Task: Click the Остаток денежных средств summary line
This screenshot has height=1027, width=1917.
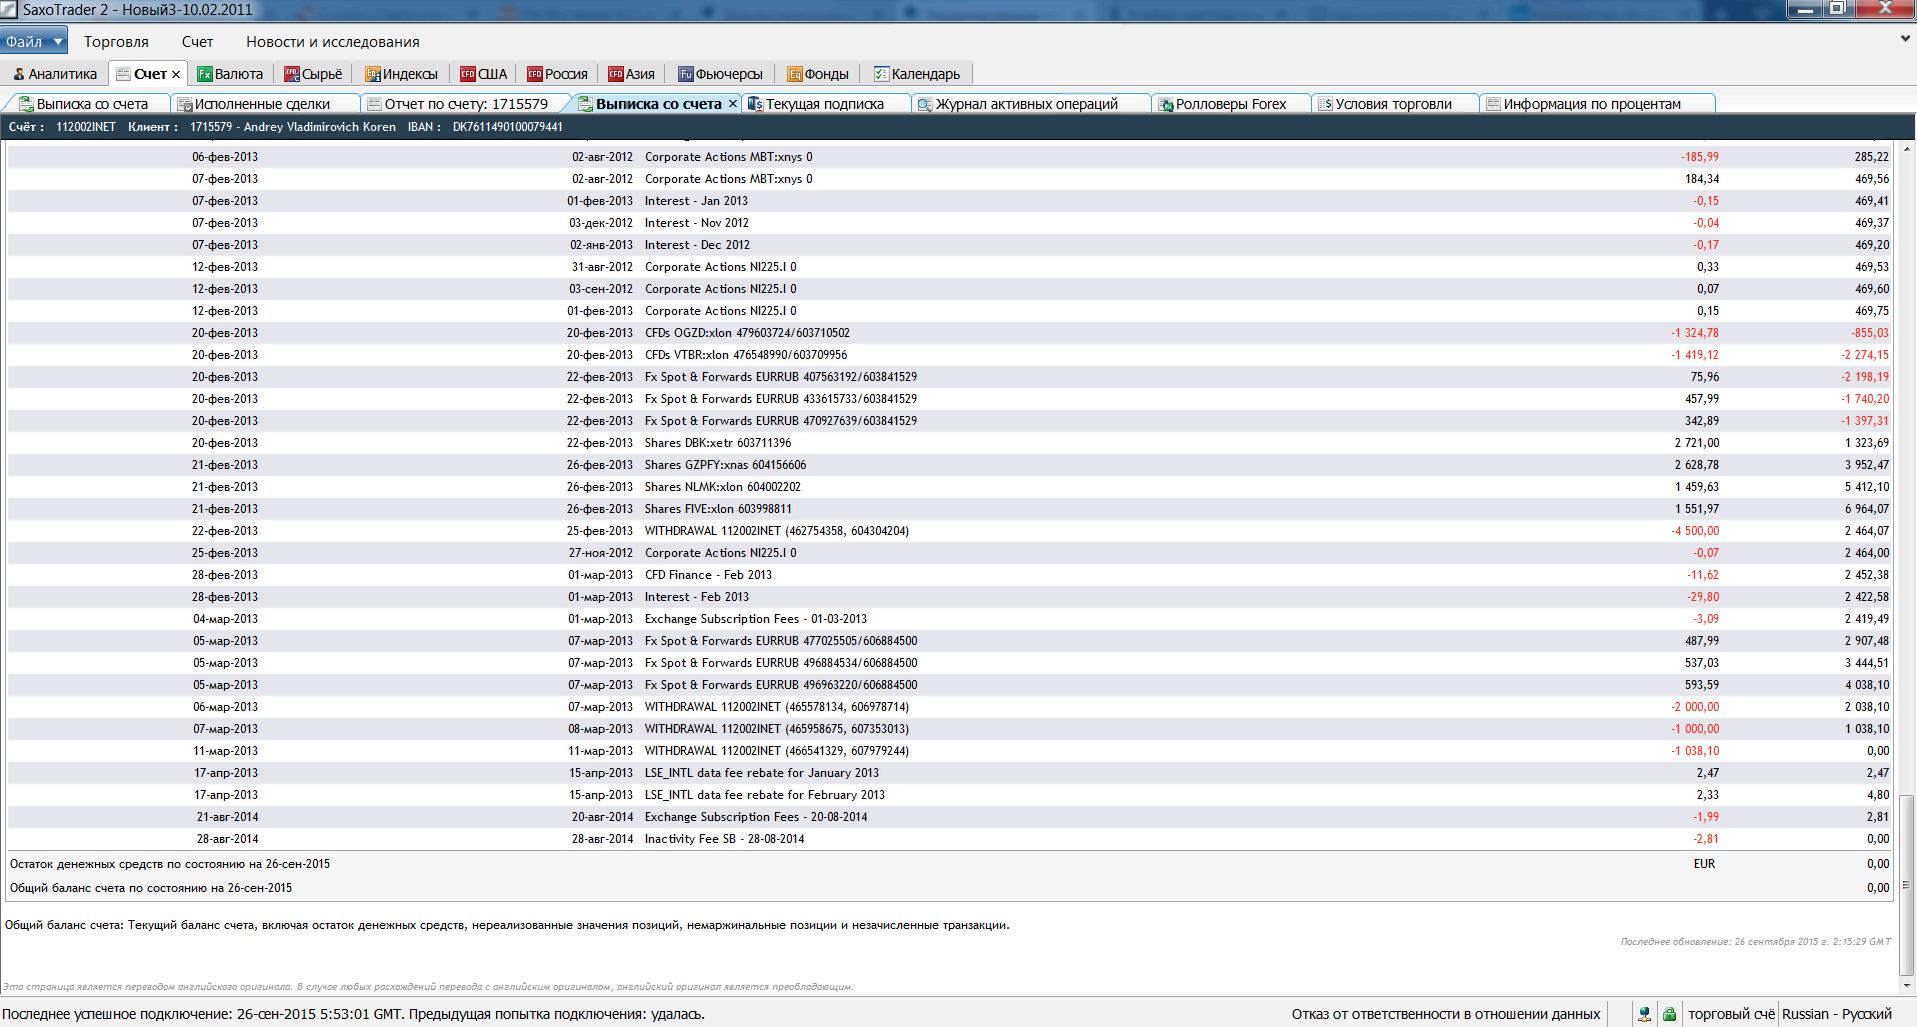Action: (950, 864)
